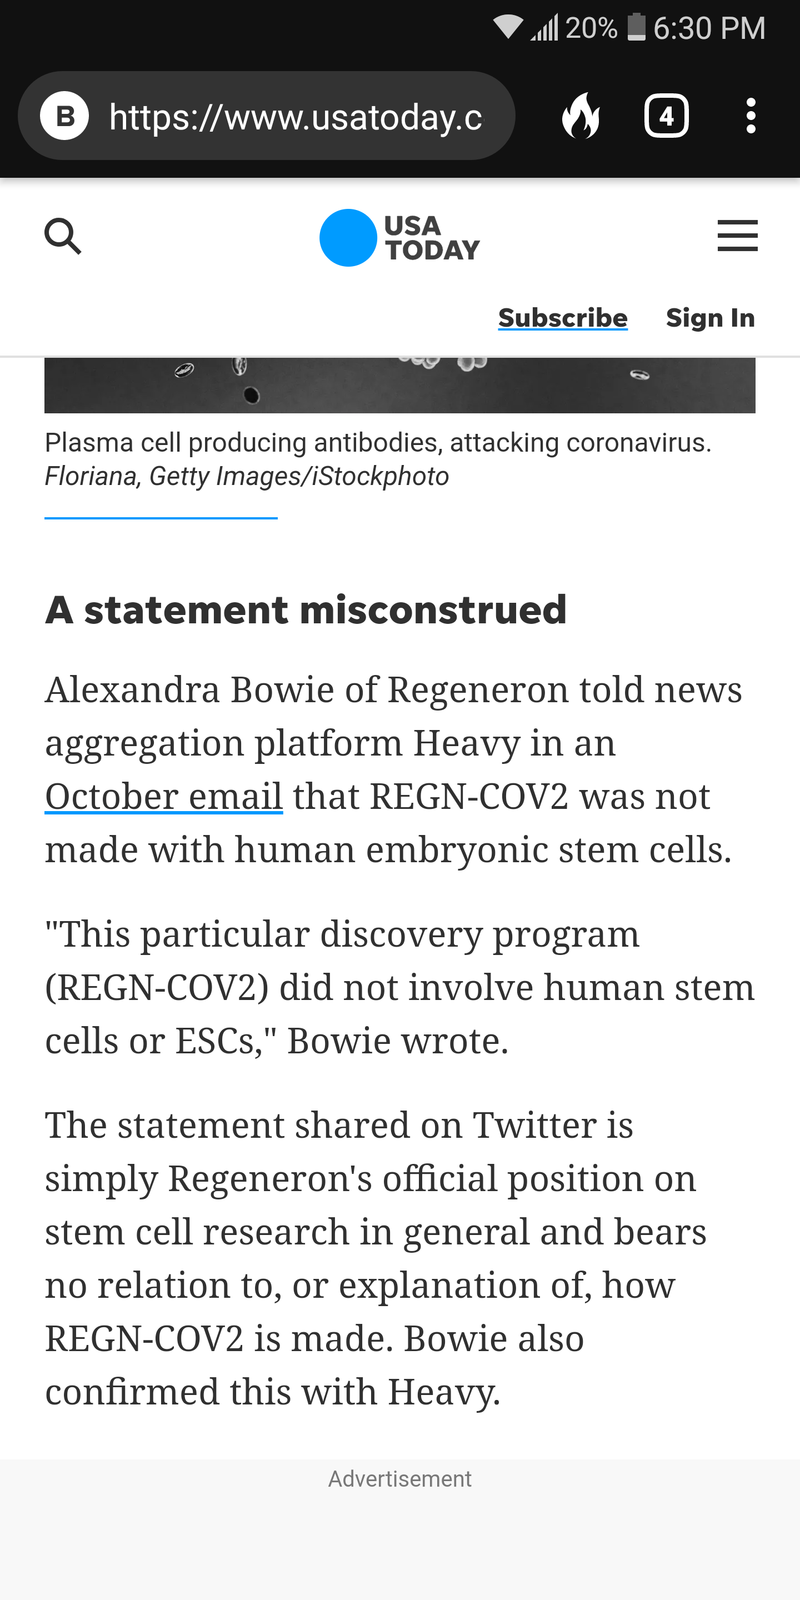Tap the plasma cell article image
The height and width of the screenshot is (1600, 800).
point(400,385)
